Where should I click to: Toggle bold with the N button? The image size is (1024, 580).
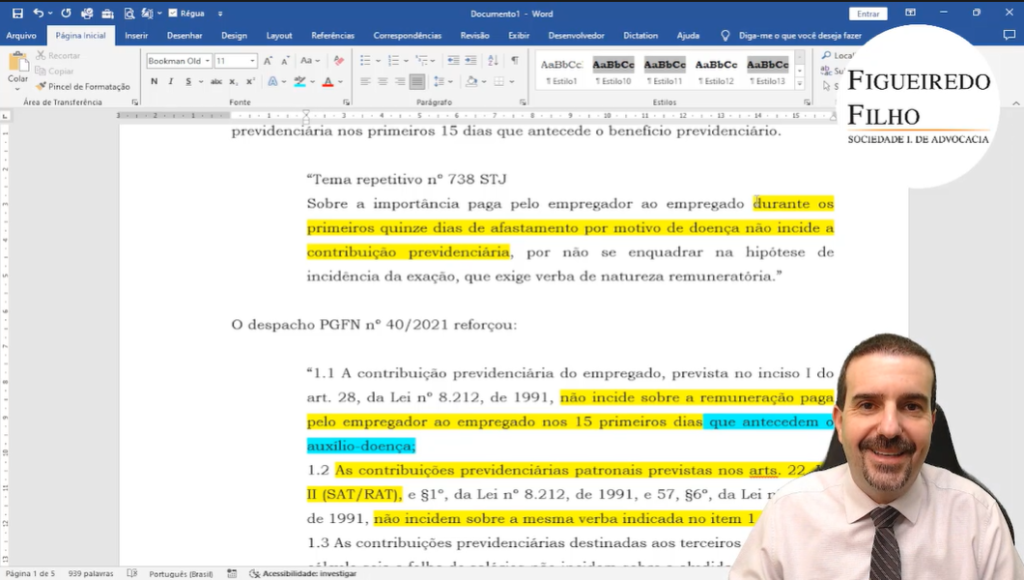click(154, 82)
